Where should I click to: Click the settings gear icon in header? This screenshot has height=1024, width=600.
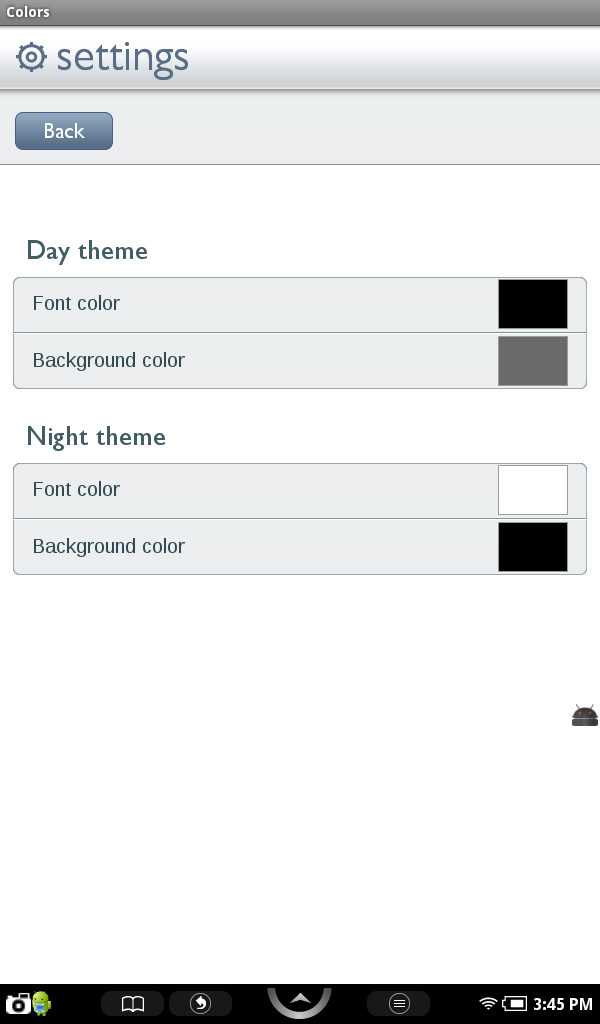[32, 57]
